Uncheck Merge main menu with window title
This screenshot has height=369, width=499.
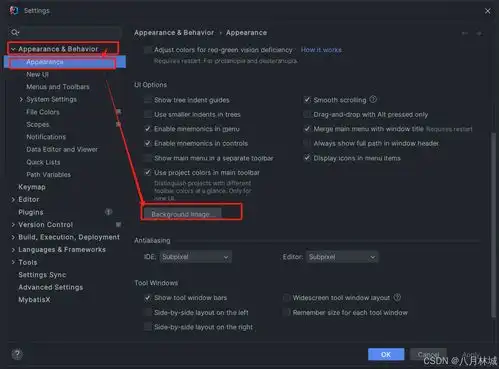pos(307,129)
